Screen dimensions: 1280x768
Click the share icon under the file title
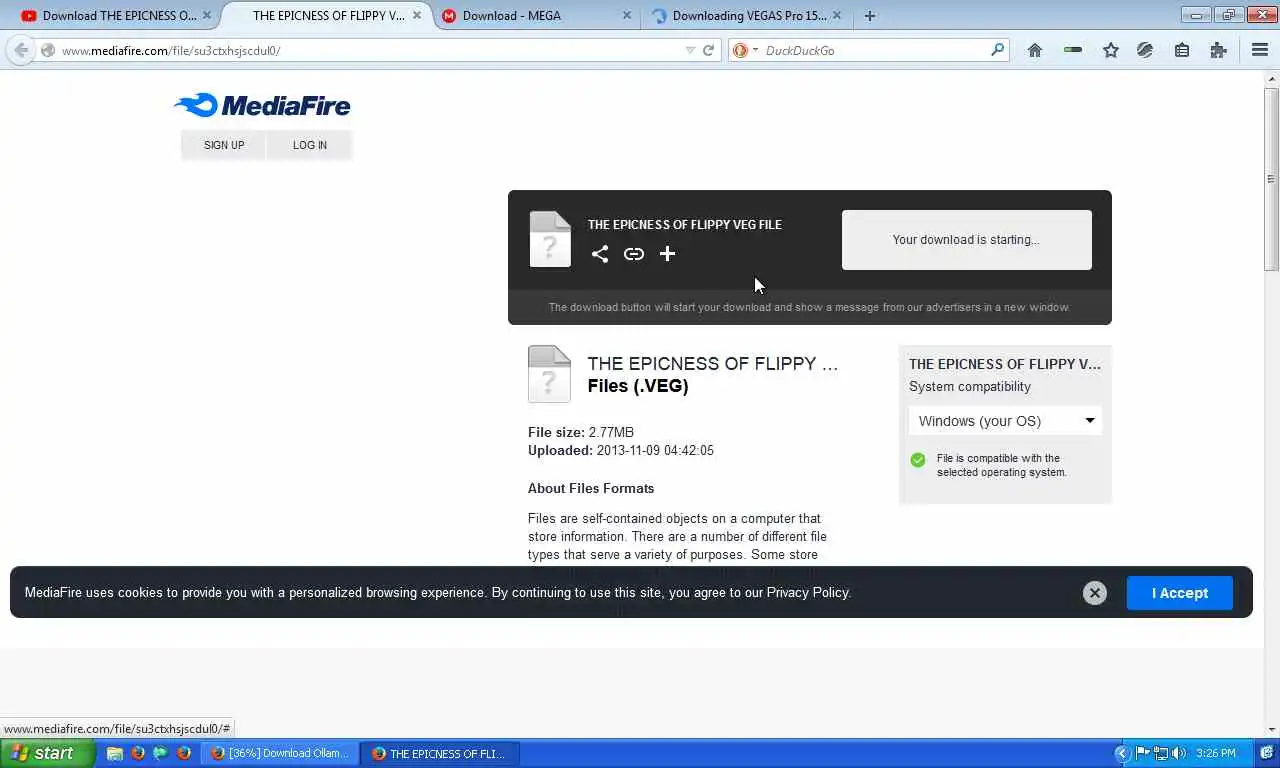[600, 254]
